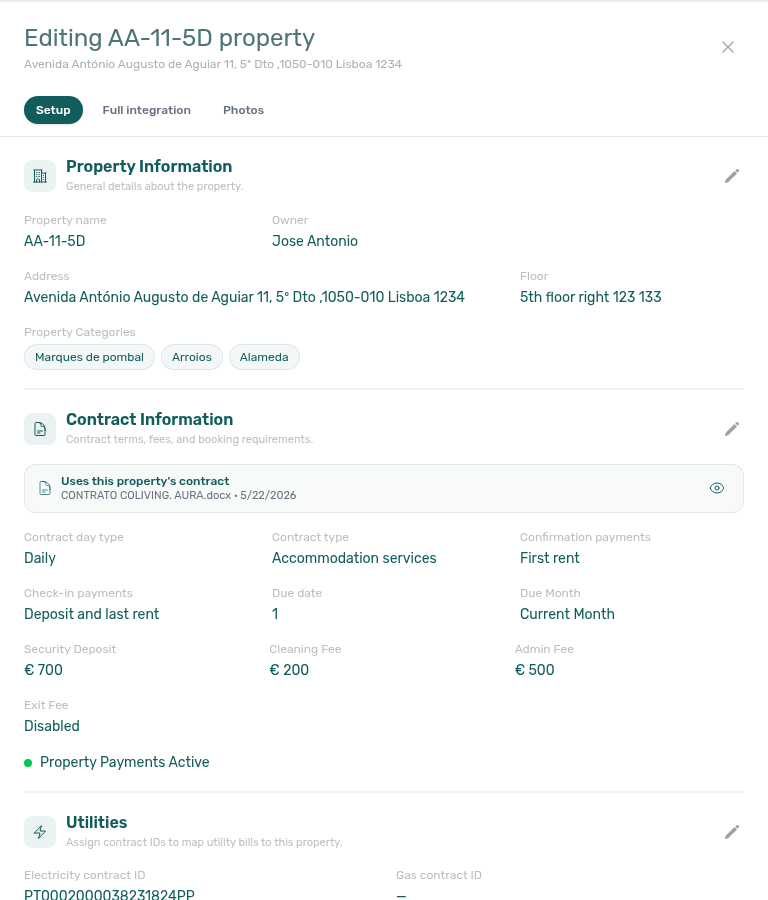Edit Utilities section with pencil icon
Screen dimensions: 768x900
tap(732, 832)
